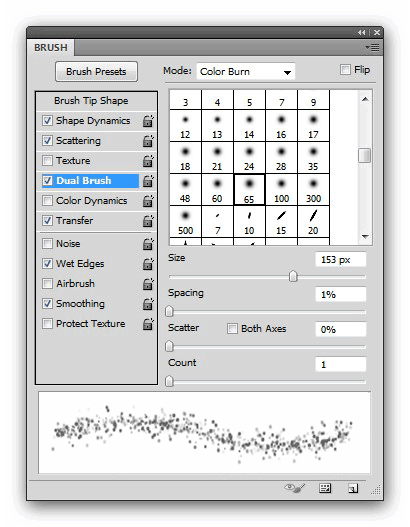Open the Color Dynamics settings label
410x527 pixels.
tap(92, 201)
